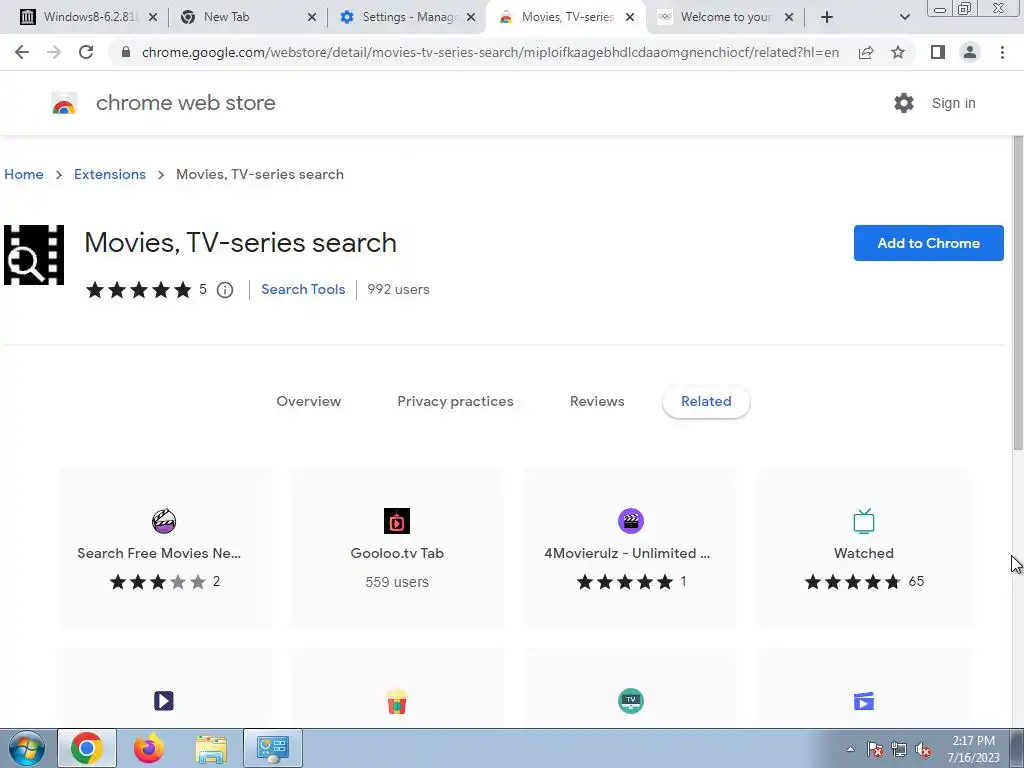Screen dimensions: 1024x768
Task: Switch to the Welcome to your tab
Action: pos(726,17)
